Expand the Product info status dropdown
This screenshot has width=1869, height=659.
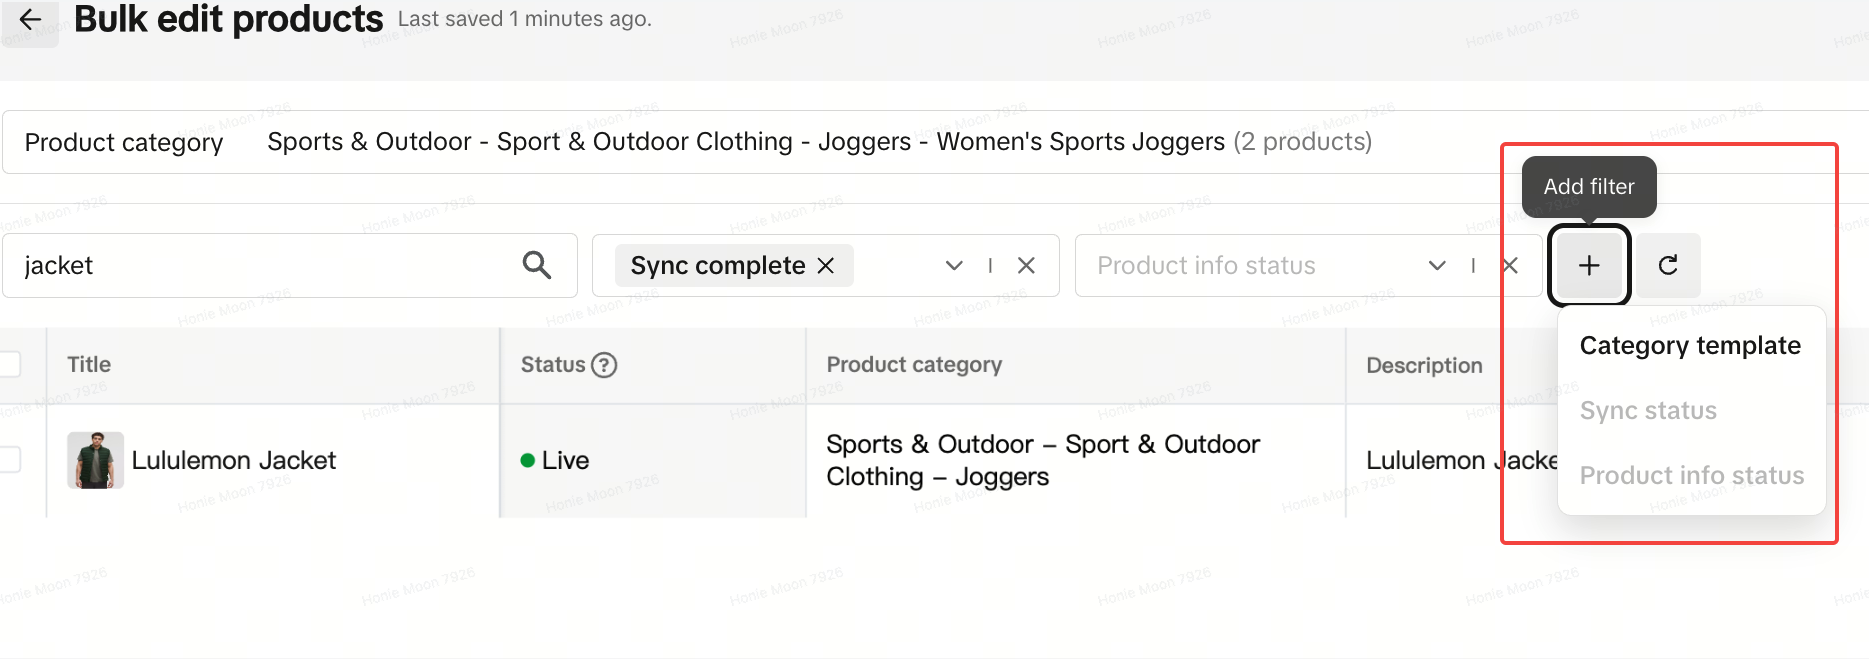[x=1437, y=265]
